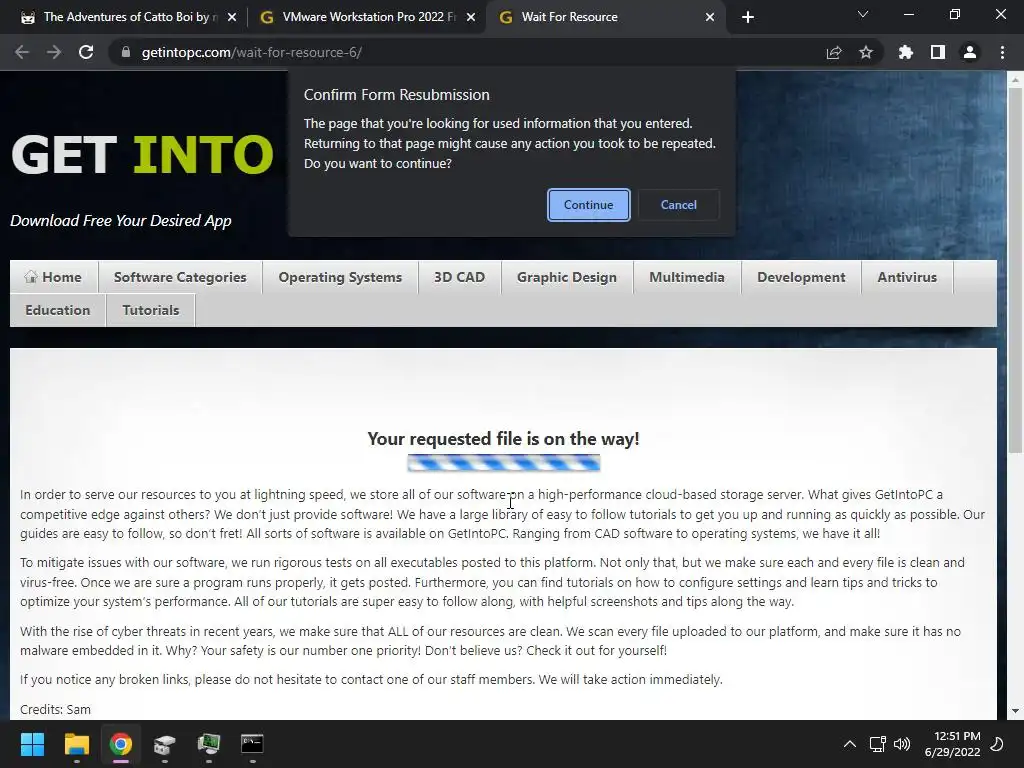Cancel the form resubmission dialog
The image size is (1024, 768).
[679, 205]
